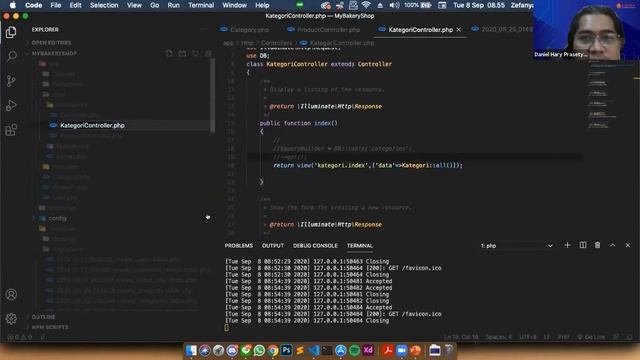This screenshot has height=360, width=640.
Task: Click New Folder icon in MYBAKERYSHOP header
Action: pyautogui.click(x=182, y=53)
